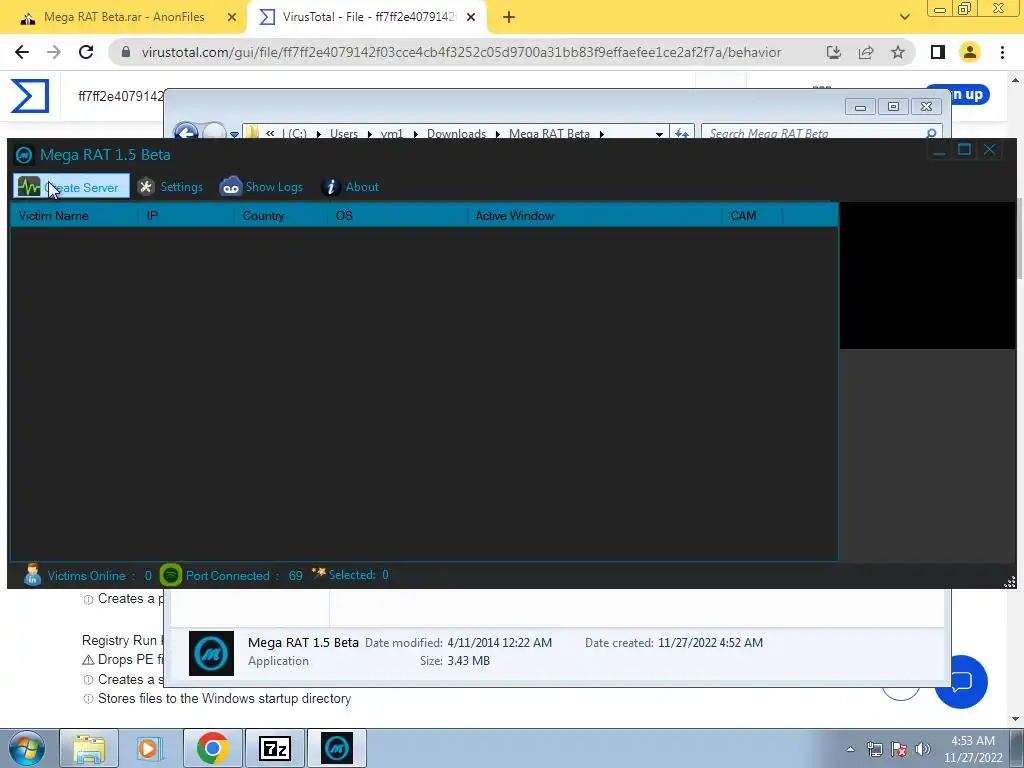Viewport: 1024px width, 768px height.
Task: Switch to the VirusTotal File tab
Action: click(366, 17)
